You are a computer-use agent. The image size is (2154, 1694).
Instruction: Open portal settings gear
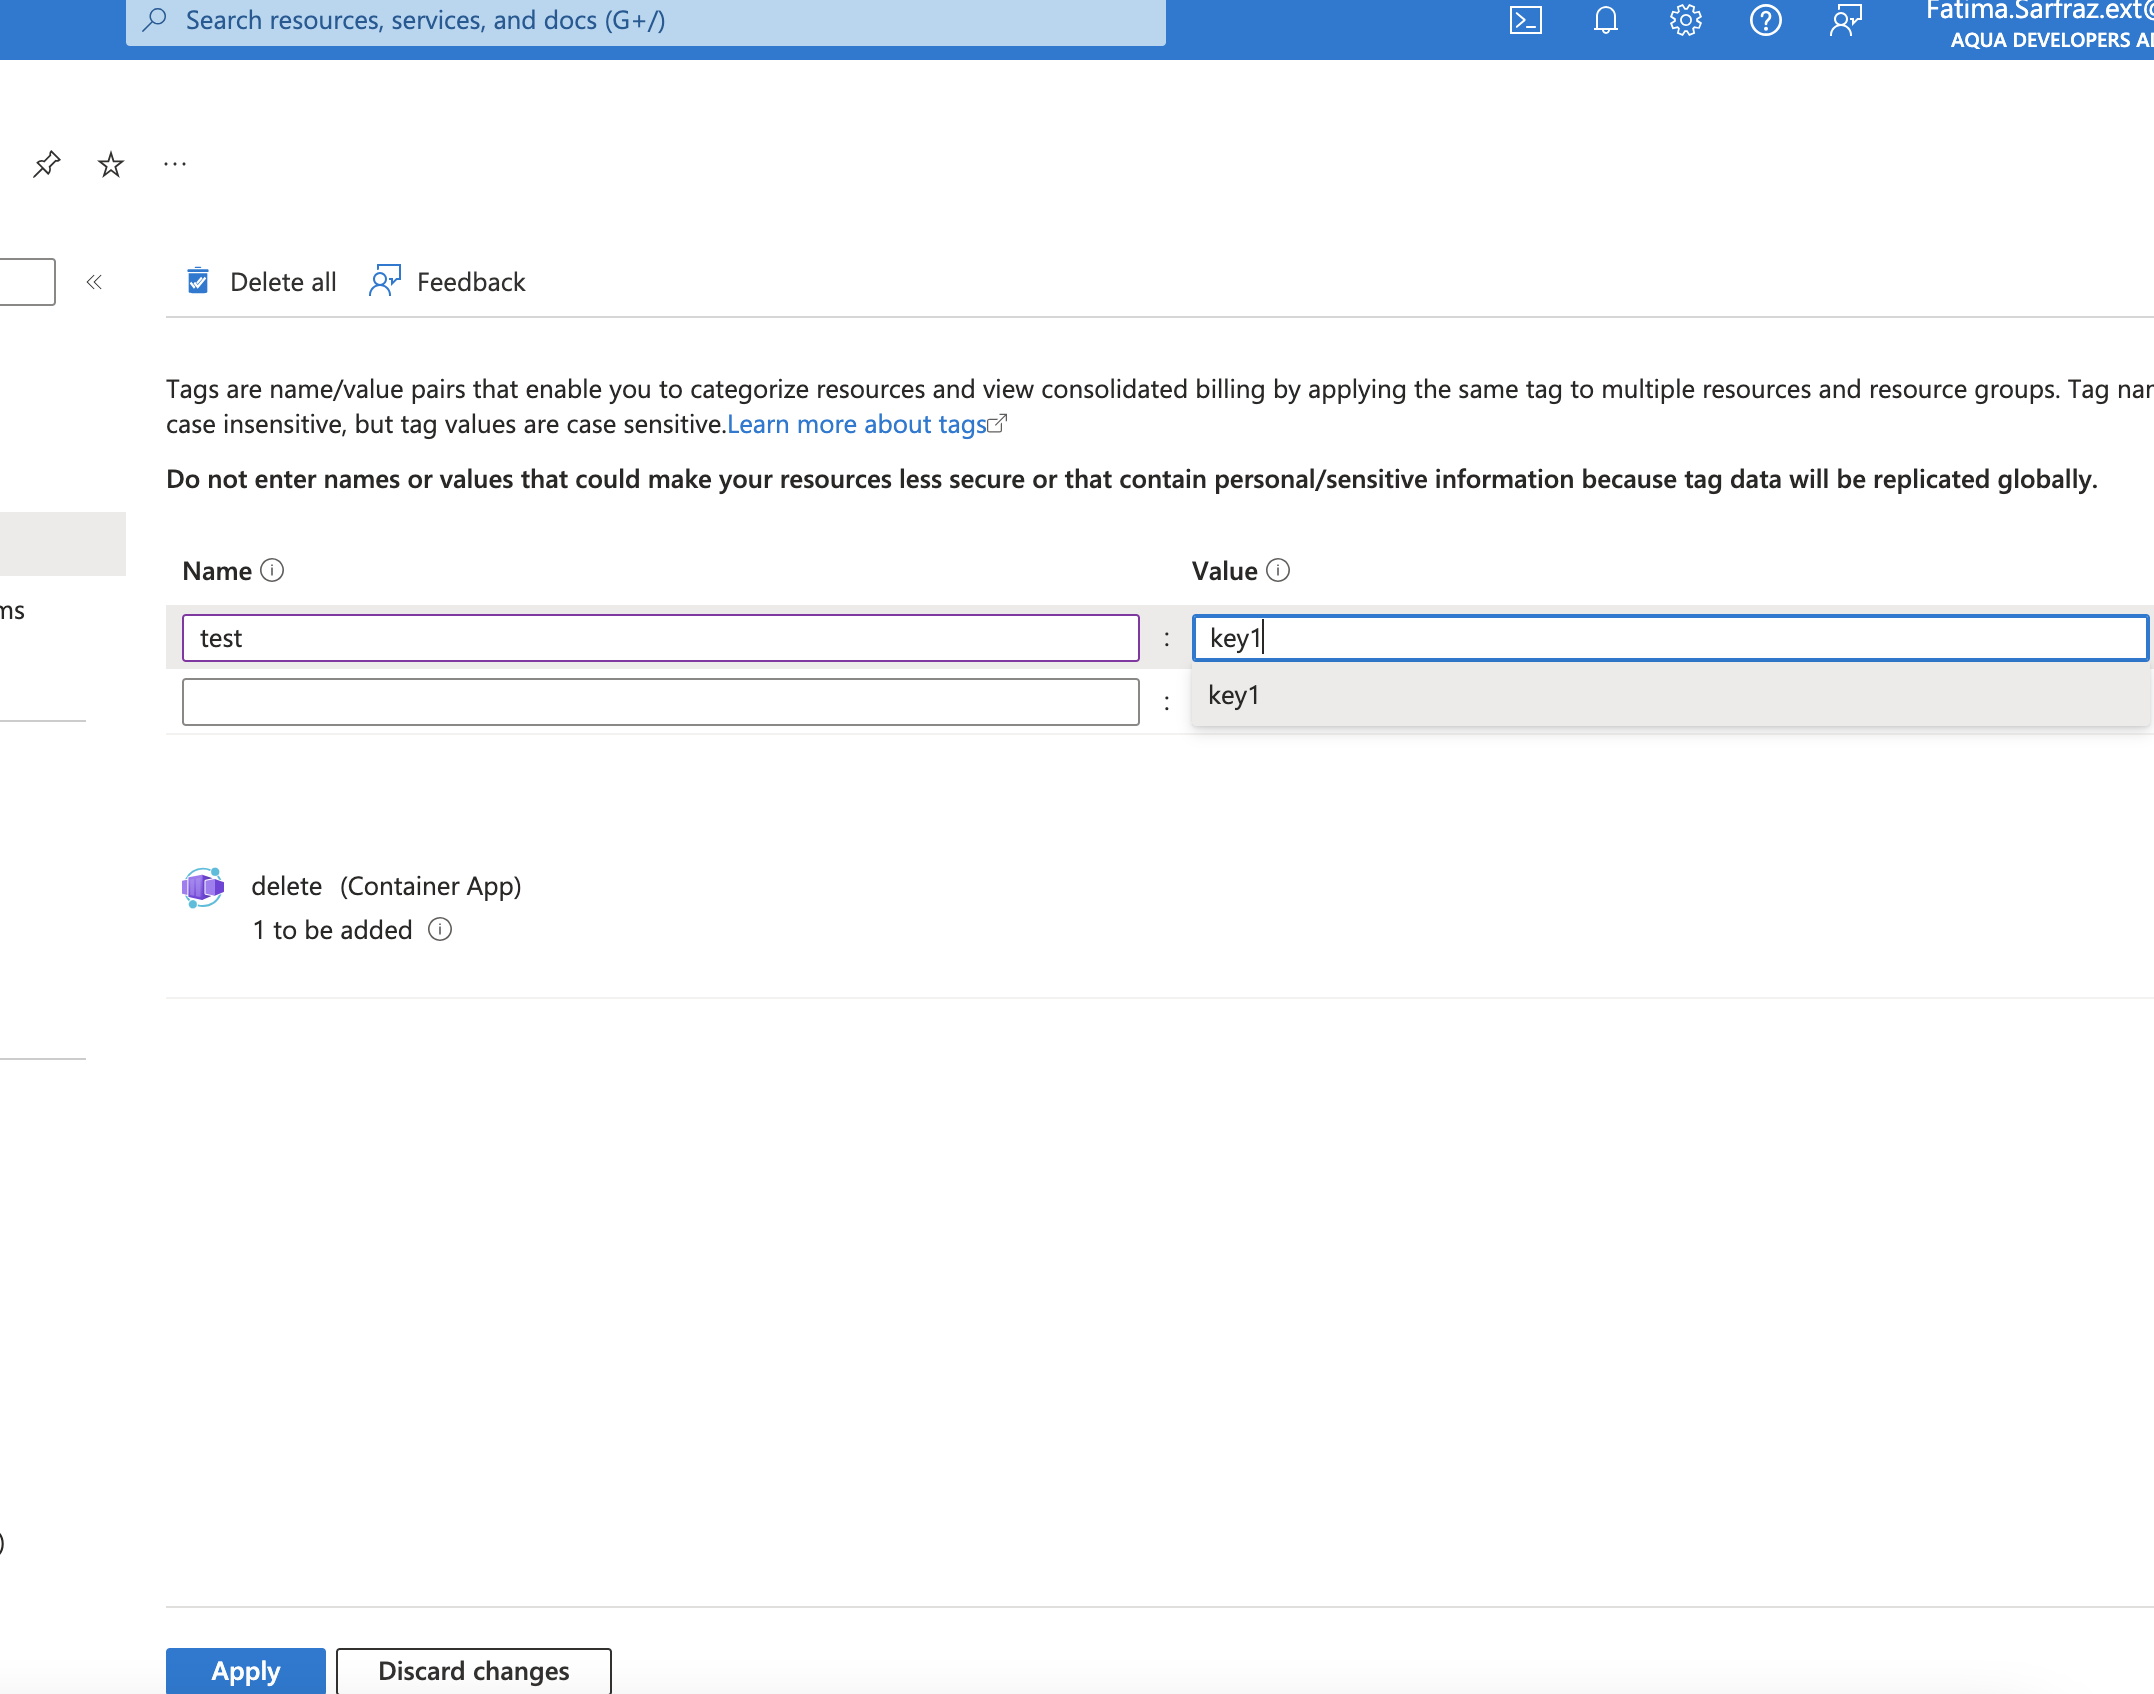pos(1685,20)
